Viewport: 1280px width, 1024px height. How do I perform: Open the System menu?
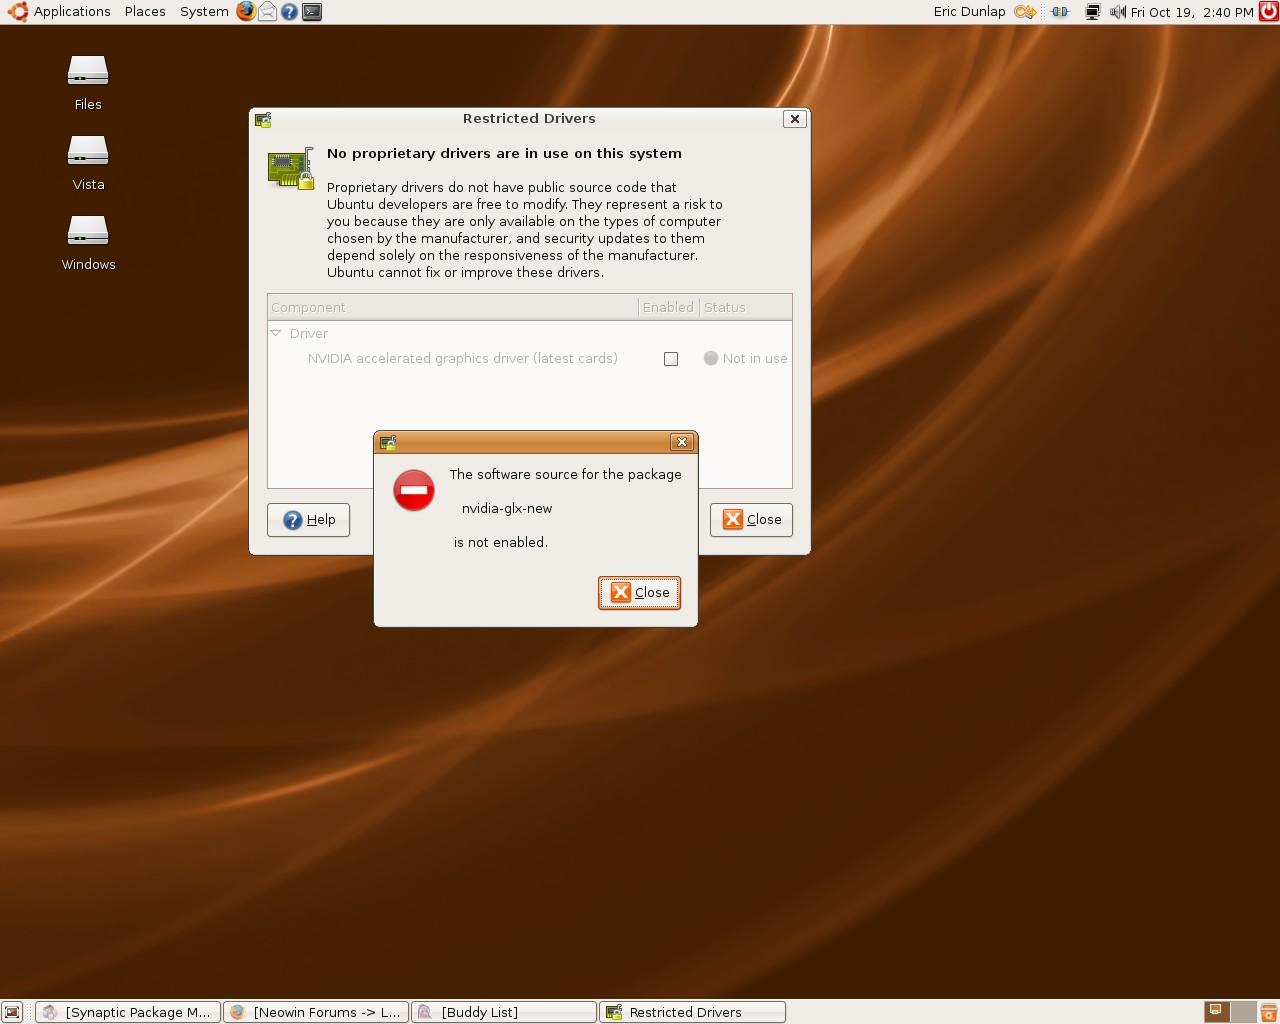tap(203, 11)
